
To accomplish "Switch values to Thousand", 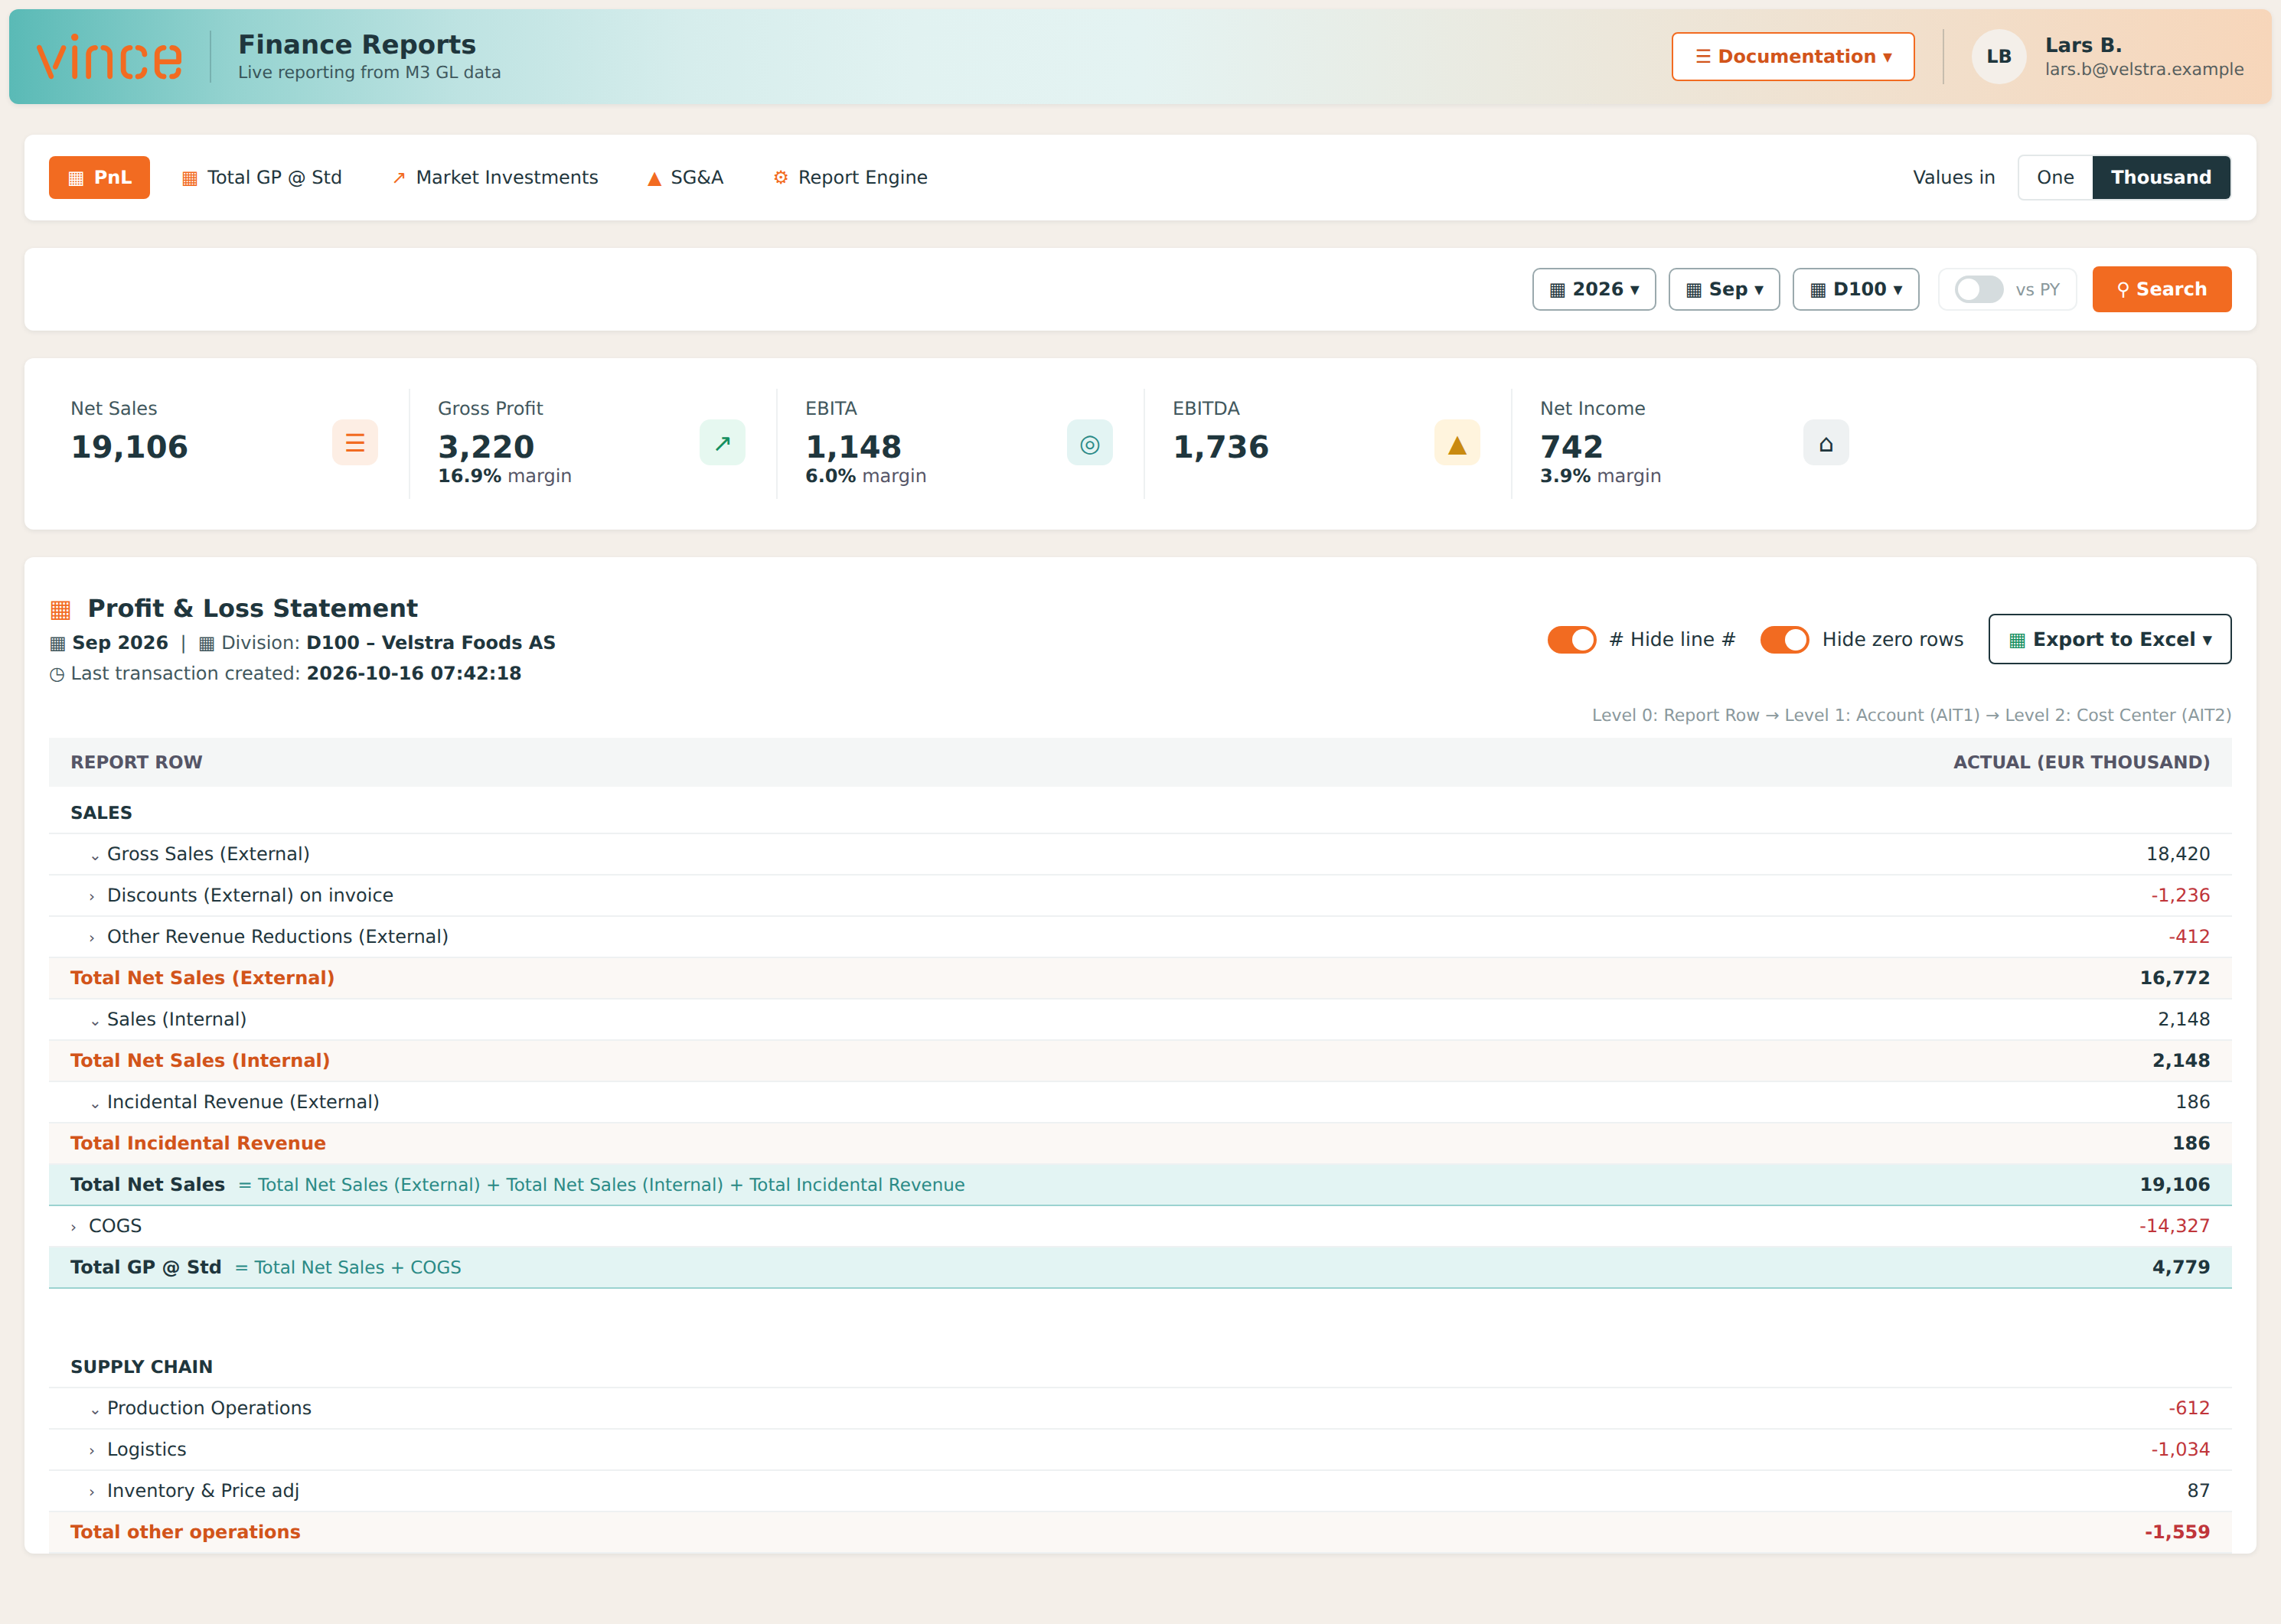I will (2161, 178).
